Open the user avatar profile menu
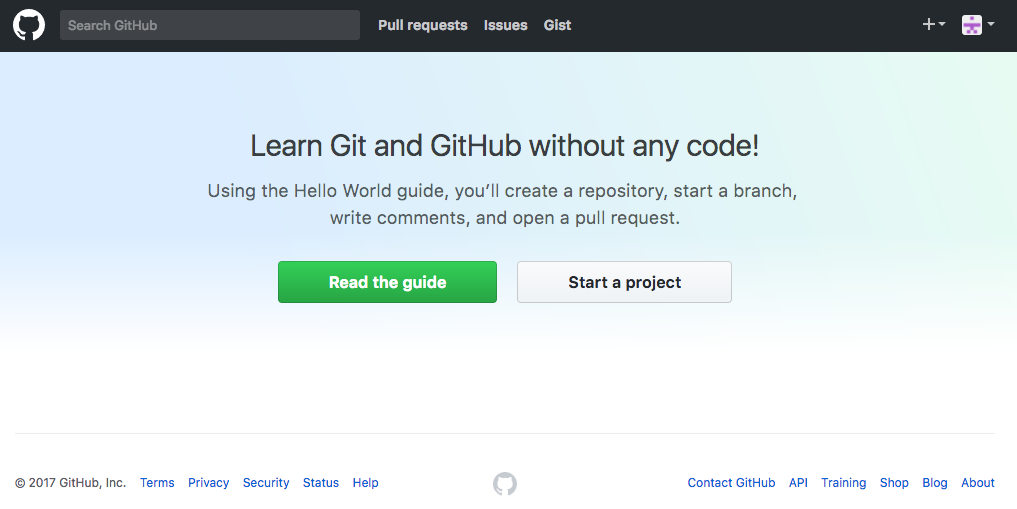Viewport: 1017px width, 509px height. [978, 25]
